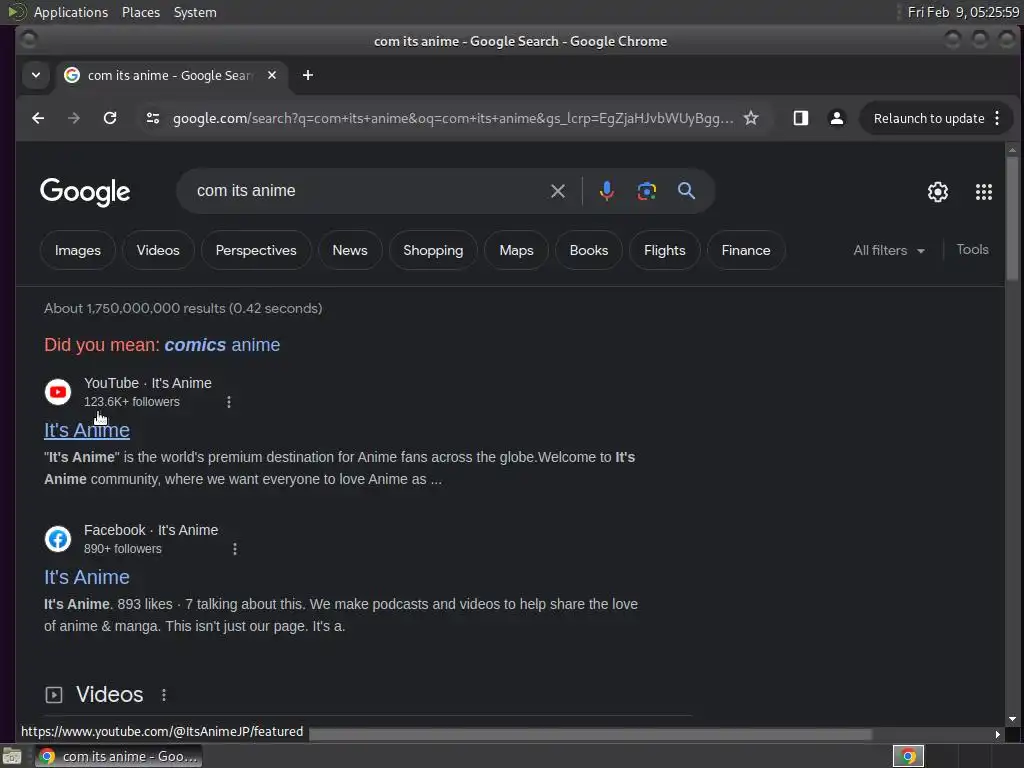Open more options for Facebook result
The image size is (1024, 768).
coord(235,549)
